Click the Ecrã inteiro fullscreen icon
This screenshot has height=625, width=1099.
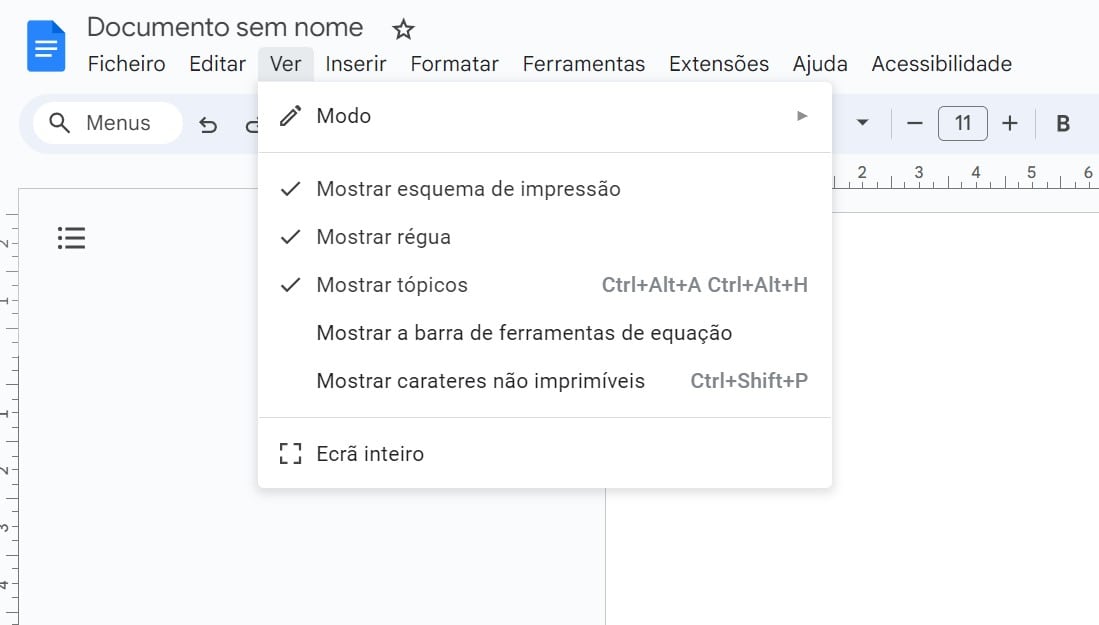[290, 454]
